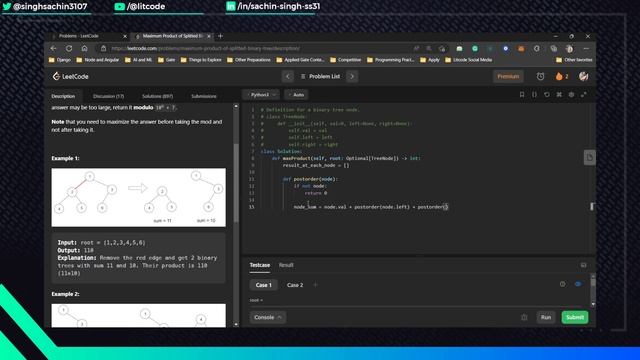
Task: Reset code with the revert arrow icon
Action: 547,95
